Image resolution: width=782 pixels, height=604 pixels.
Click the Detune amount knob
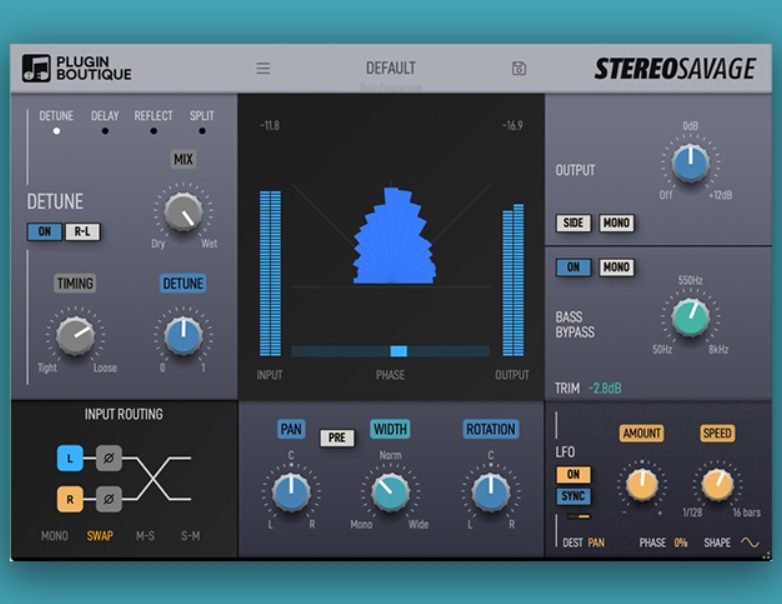coord(183,336)
